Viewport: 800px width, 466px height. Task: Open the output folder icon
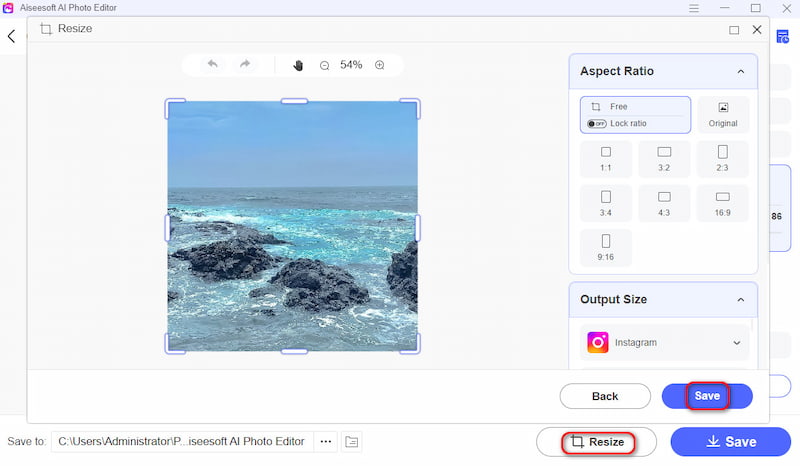[x=352, y=441]
